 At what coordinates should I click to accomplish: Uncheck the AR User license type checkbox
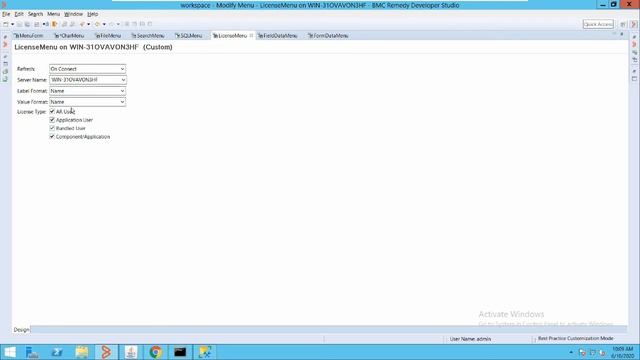coord(52,111)
